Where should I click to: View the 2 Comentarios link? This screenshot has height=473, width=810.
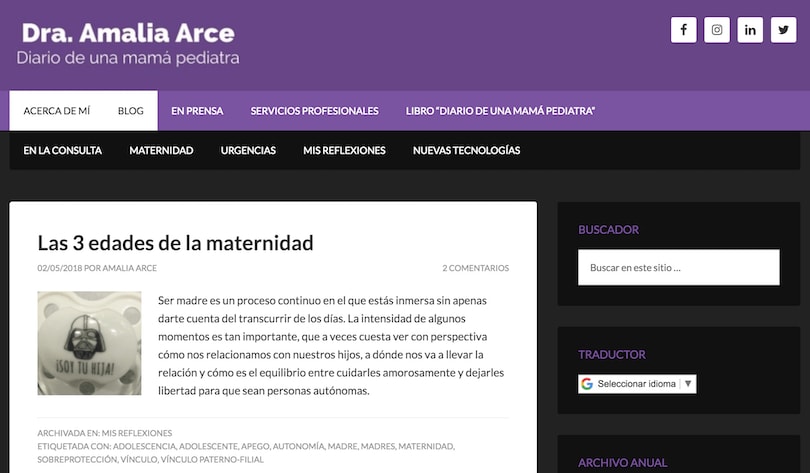[475, 268]
